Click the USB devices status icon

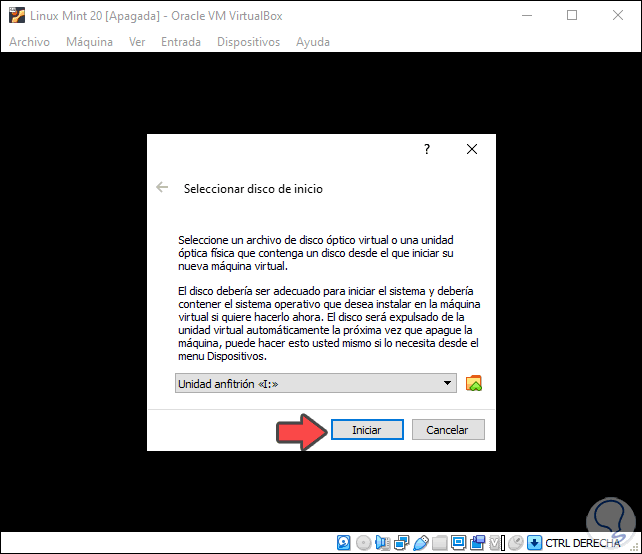[x=420, y=543]
